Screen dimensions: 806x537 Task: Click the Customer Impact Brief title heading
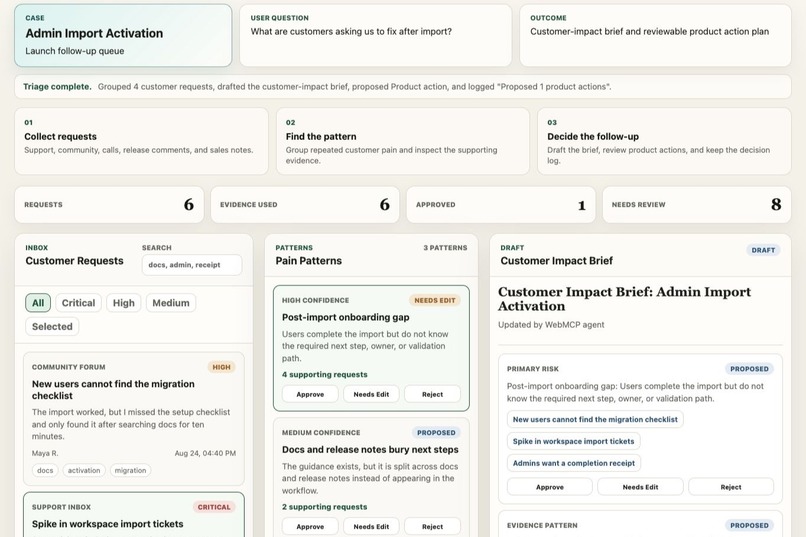tap(624, 299)
